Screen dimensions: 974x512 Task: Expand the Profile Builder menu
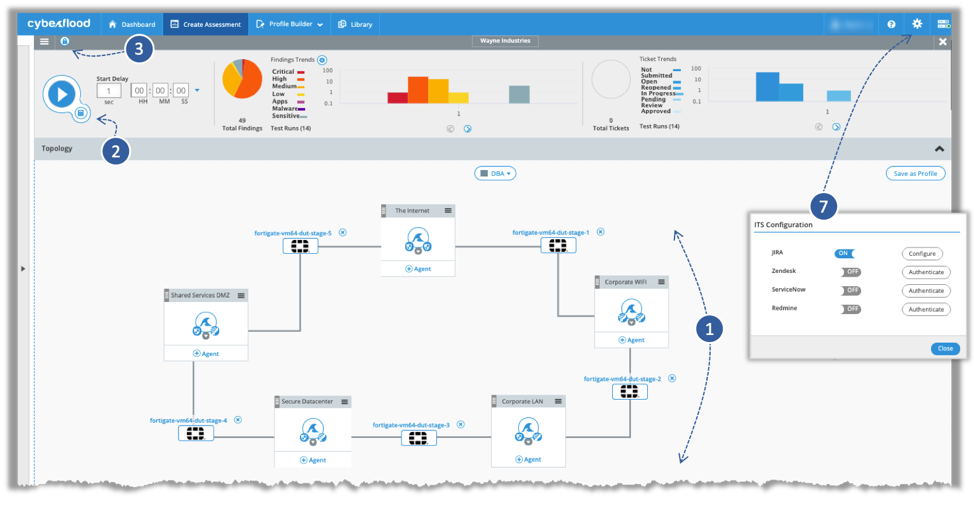coord(289,24)
